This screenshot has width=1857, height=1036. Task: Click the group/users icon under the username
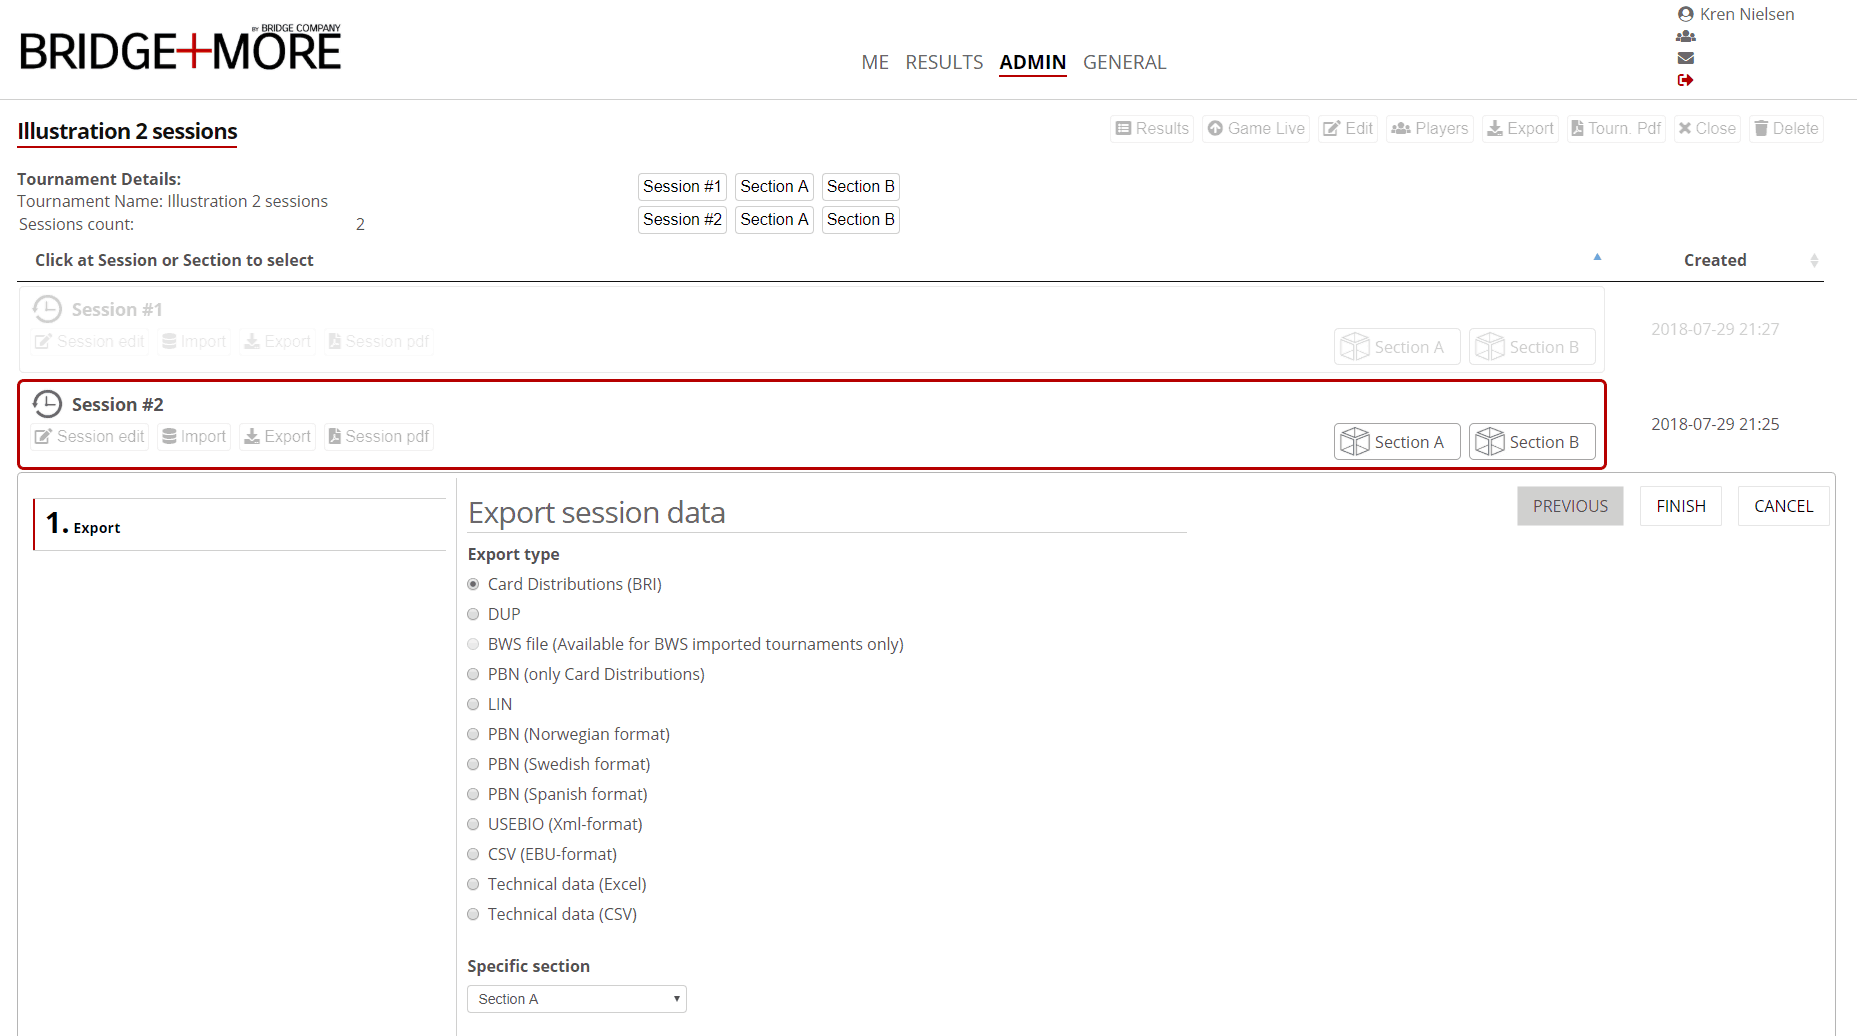pos(1685,36)
